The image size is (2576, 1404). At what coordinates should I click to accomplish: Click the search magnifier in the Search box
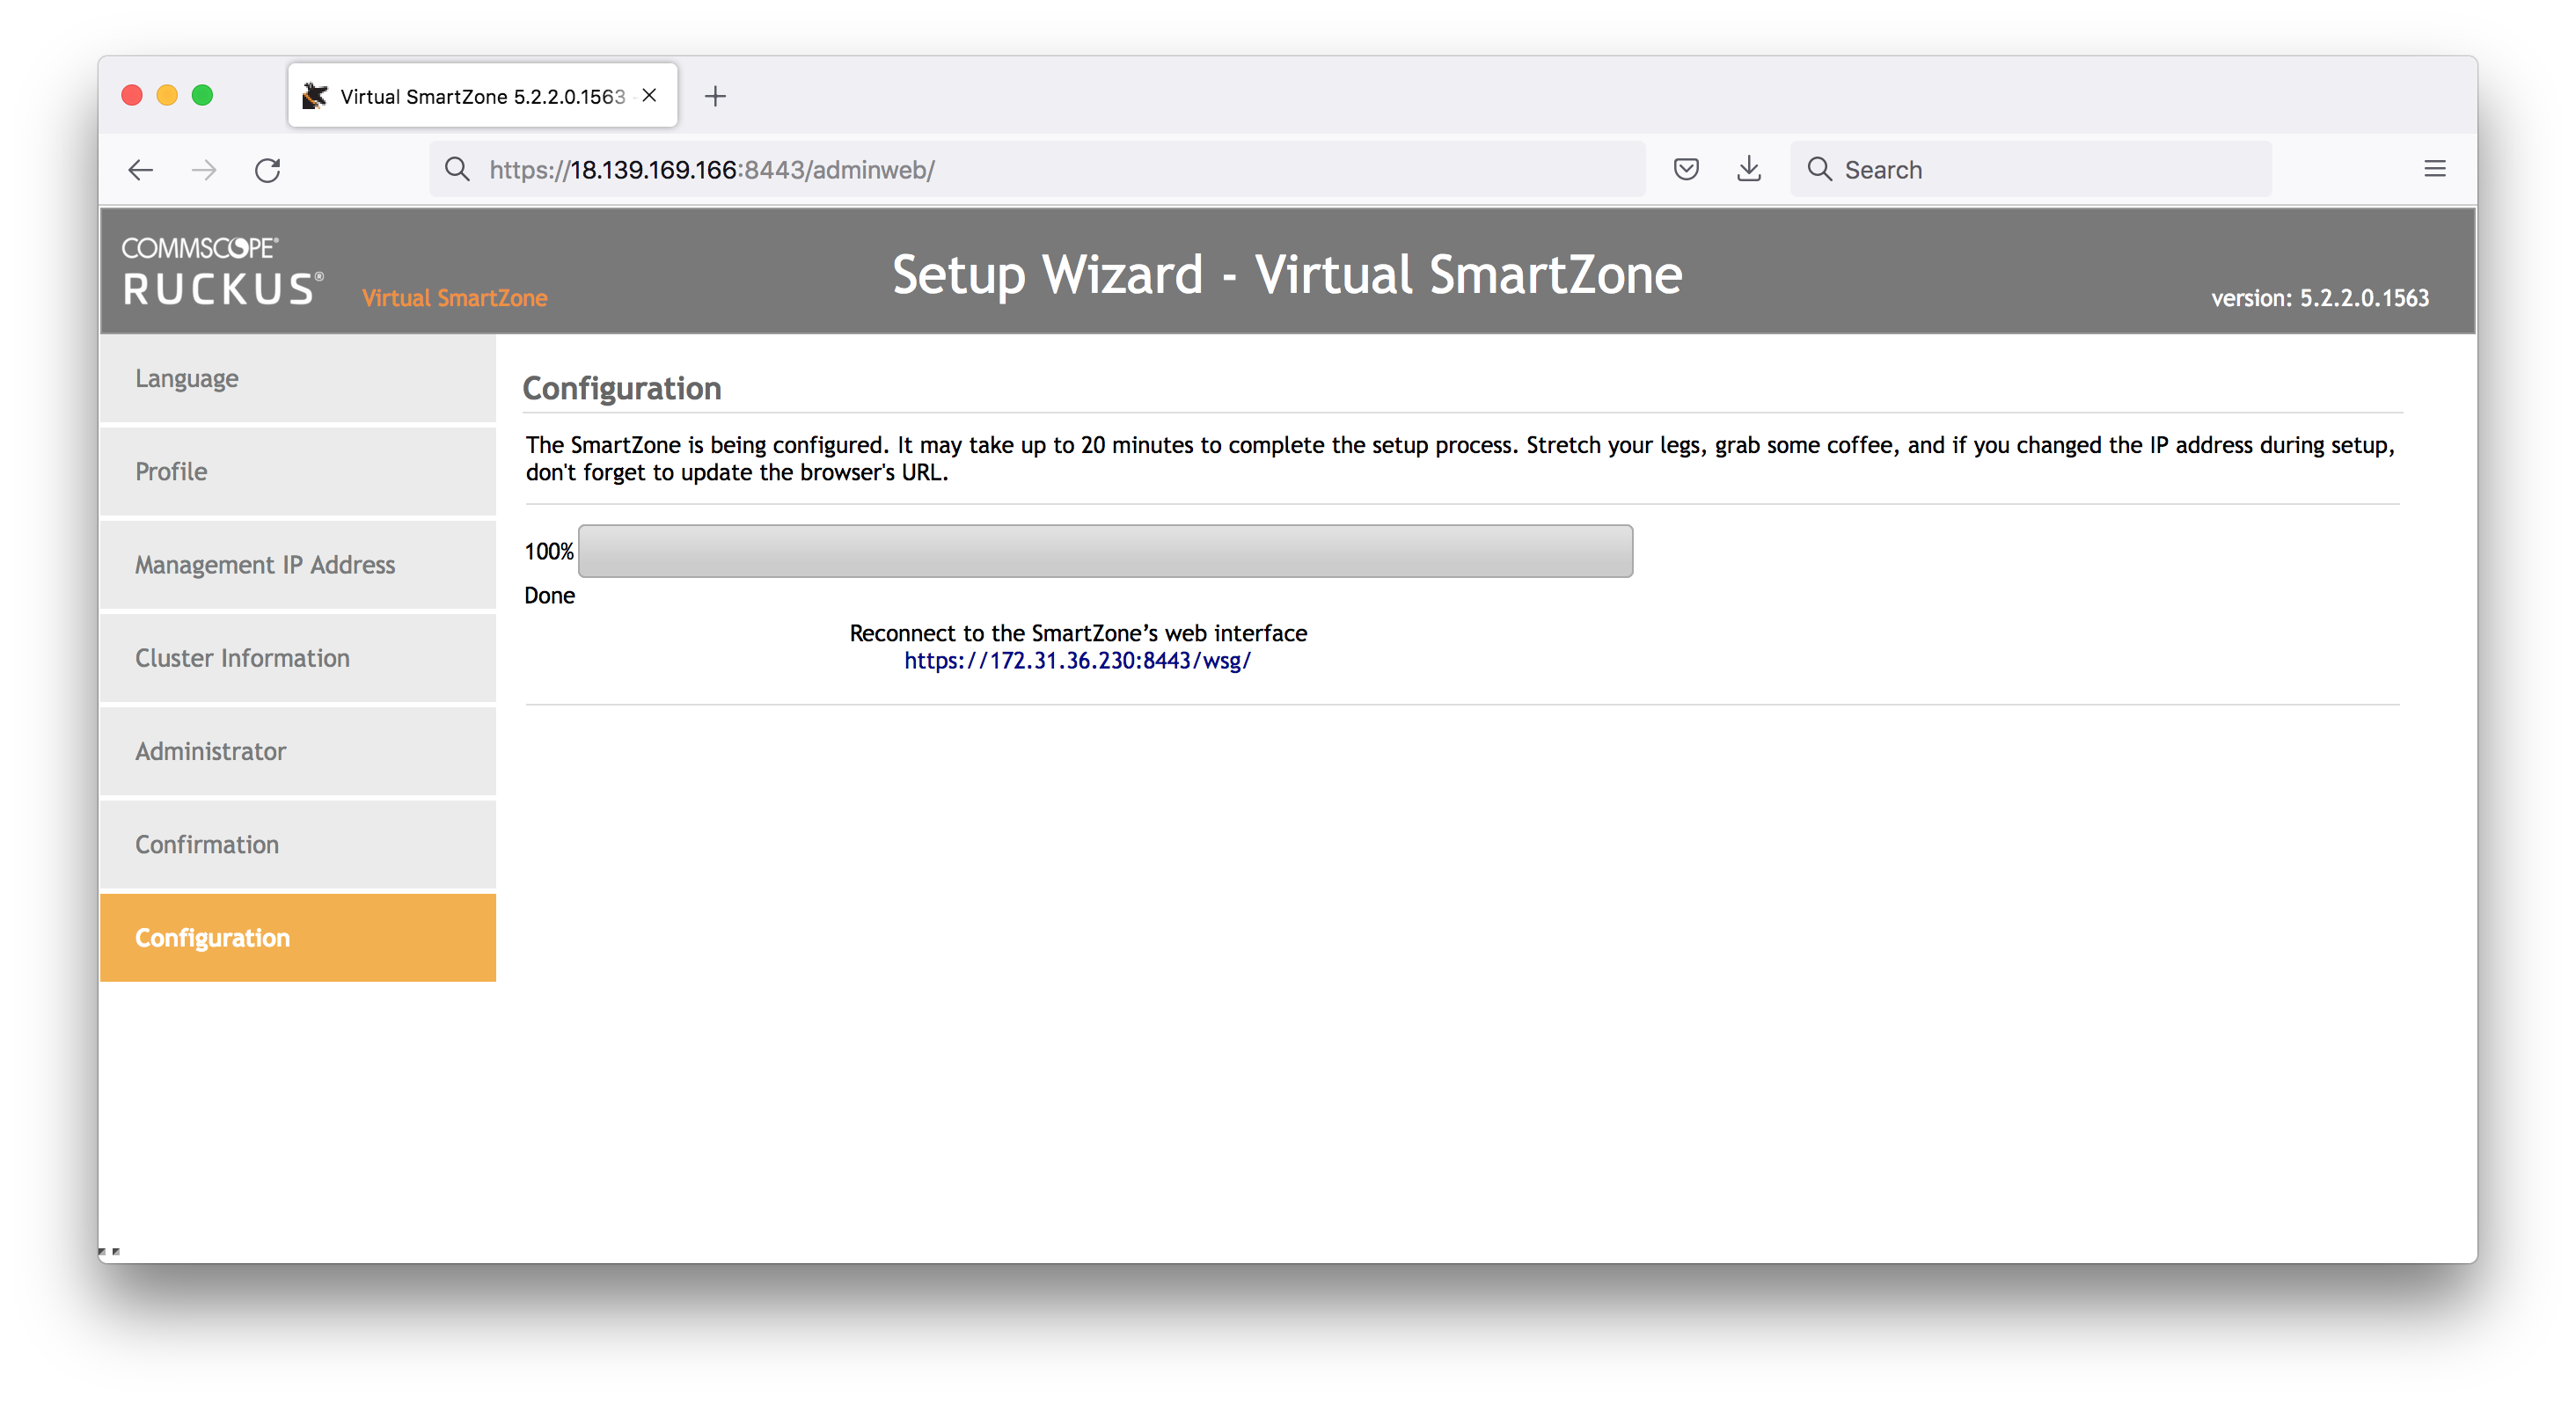[1819, 169]
